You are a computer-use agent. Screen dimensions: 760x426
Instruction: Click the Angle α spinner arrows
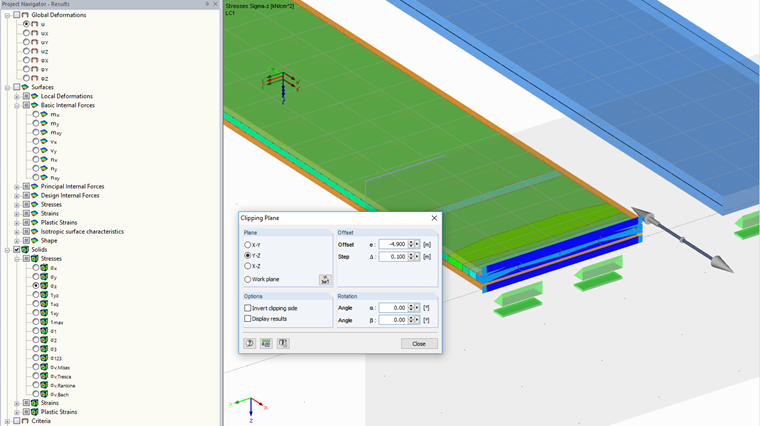click(411, 308)
